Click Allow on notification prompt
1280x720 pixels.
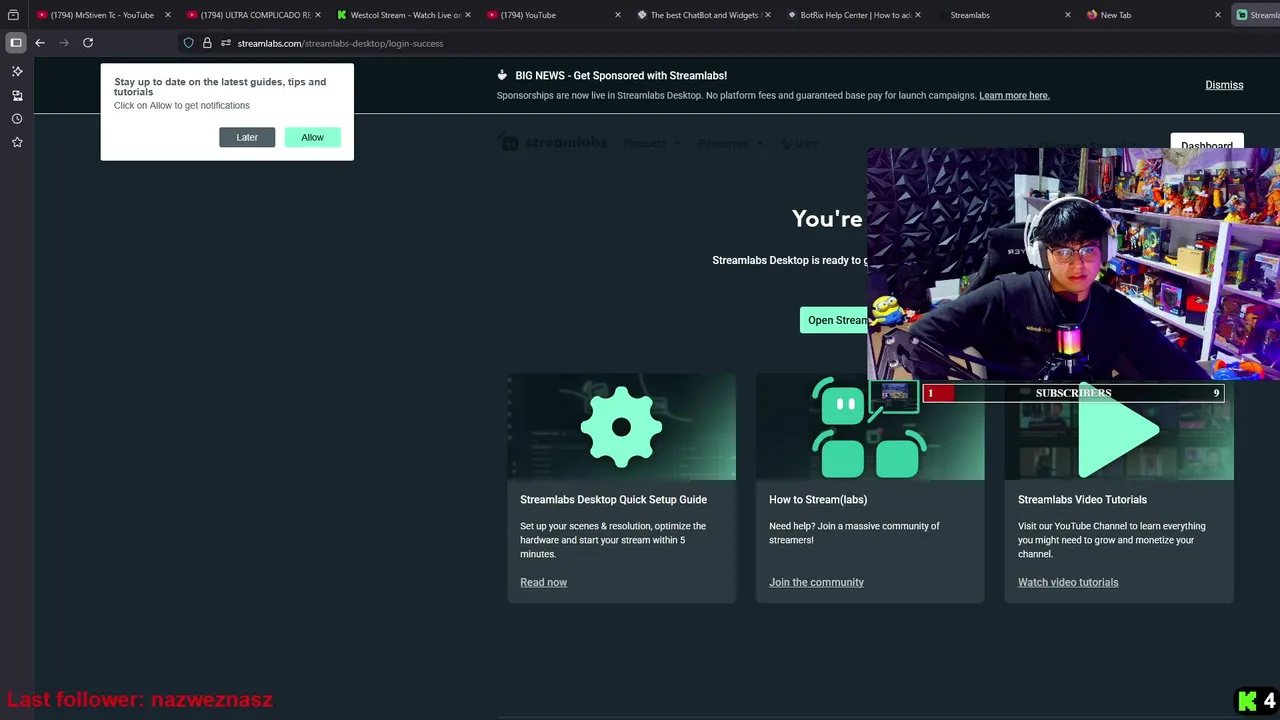point(312,137)
